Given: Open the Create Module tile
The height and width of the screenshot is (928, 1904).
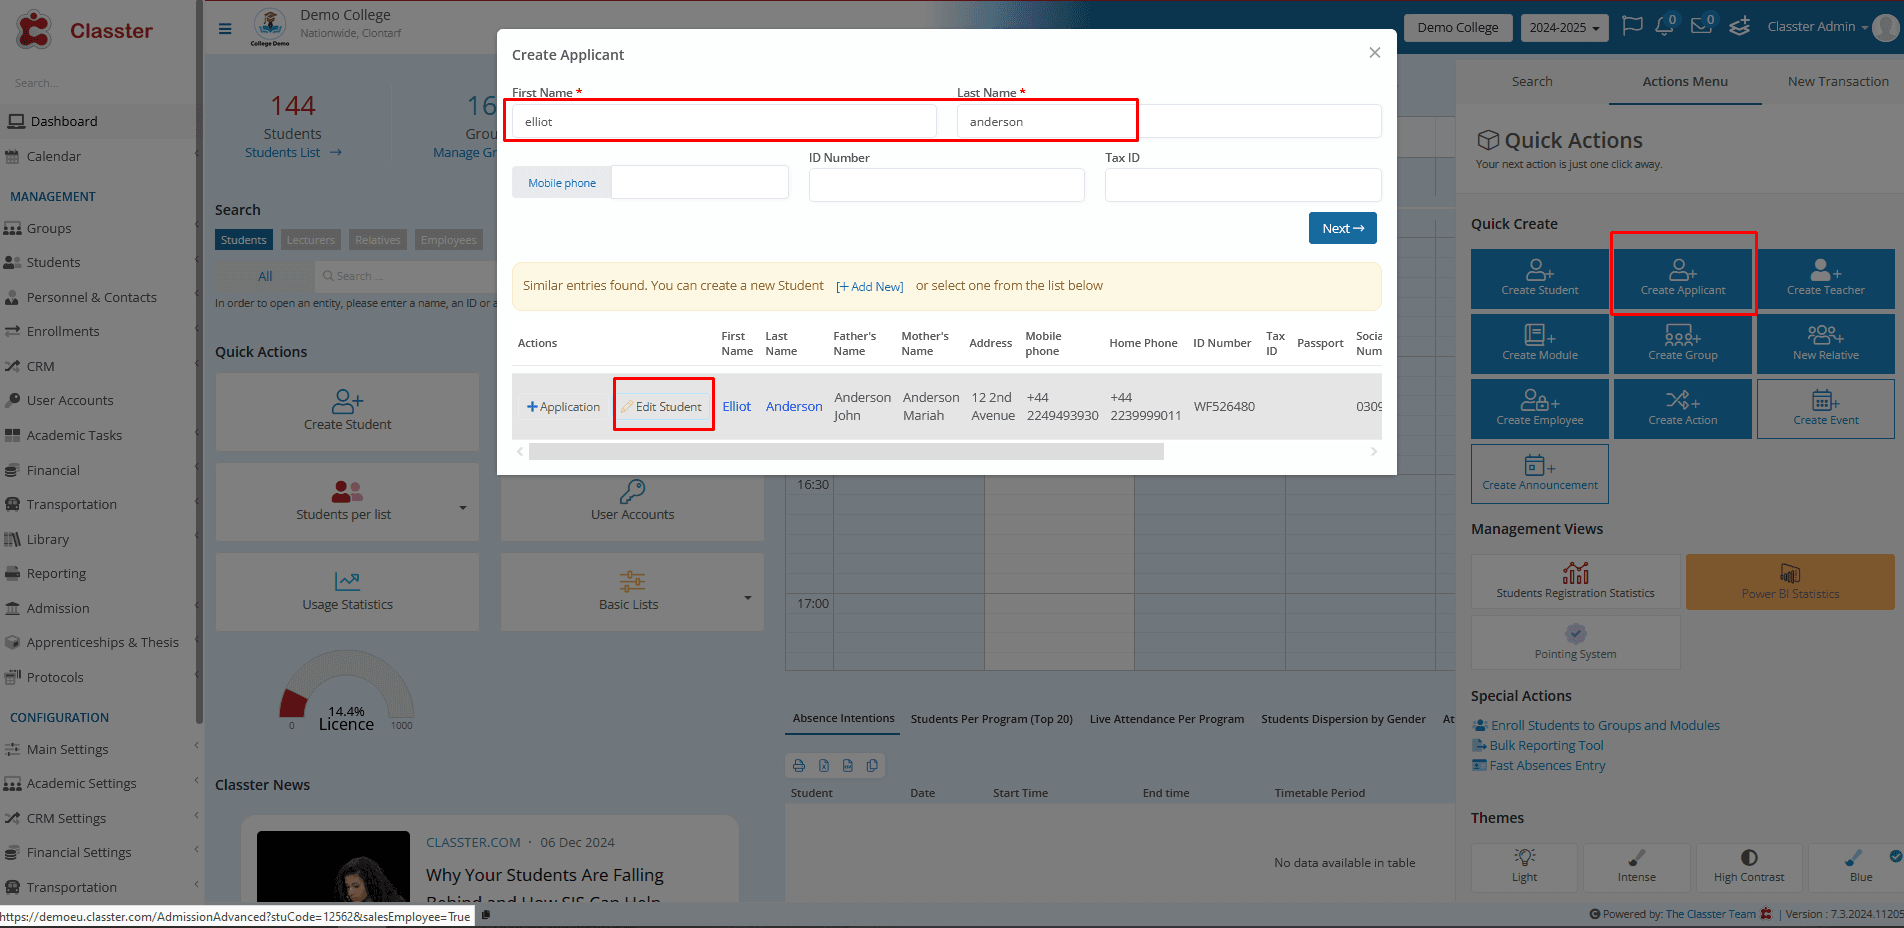Looking at the screenshot, I should [x=1539, y=344].
